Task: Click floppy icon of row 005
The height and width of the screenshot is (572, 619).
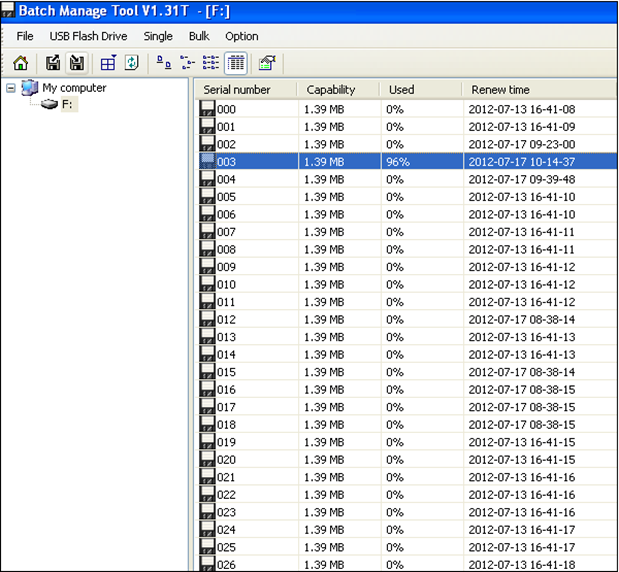Action: (207, 196)
